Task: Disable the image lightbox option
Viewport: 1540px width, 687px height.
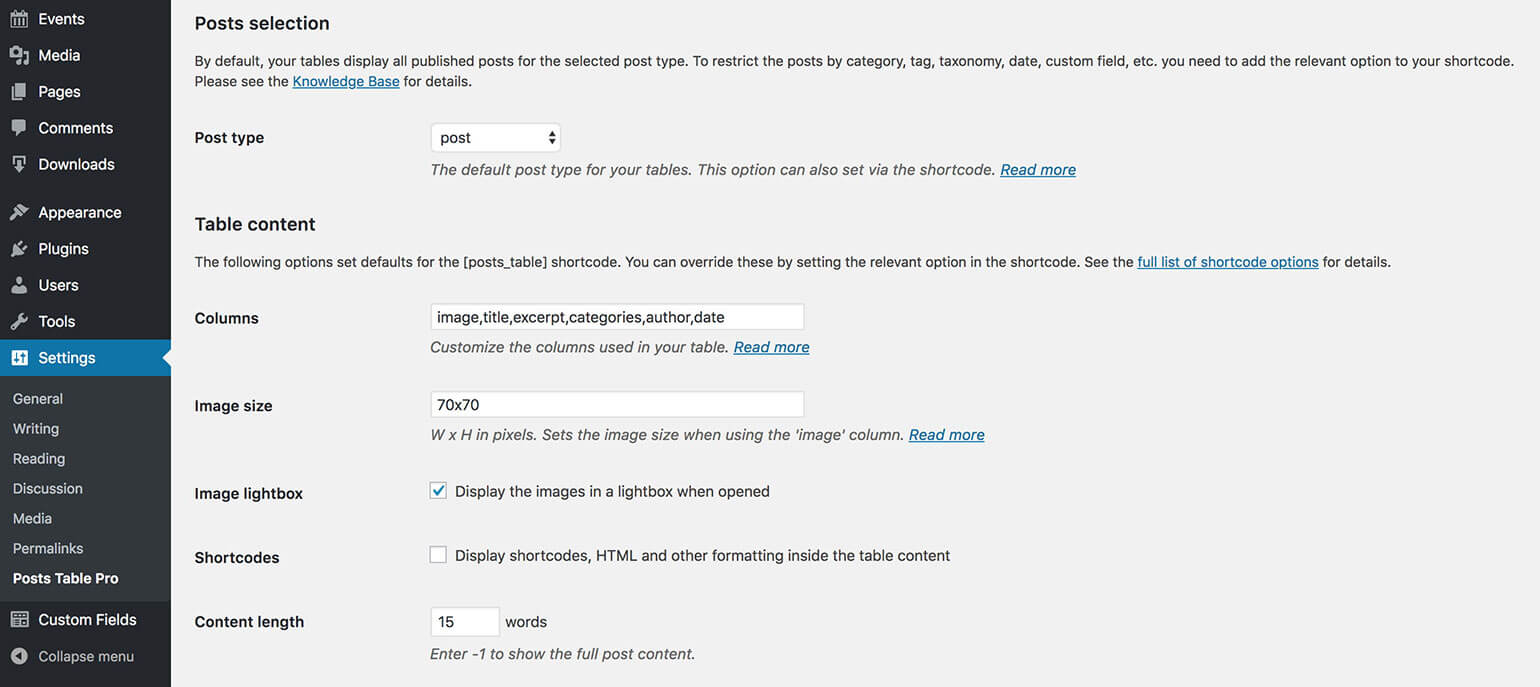Action: [438, 490]
